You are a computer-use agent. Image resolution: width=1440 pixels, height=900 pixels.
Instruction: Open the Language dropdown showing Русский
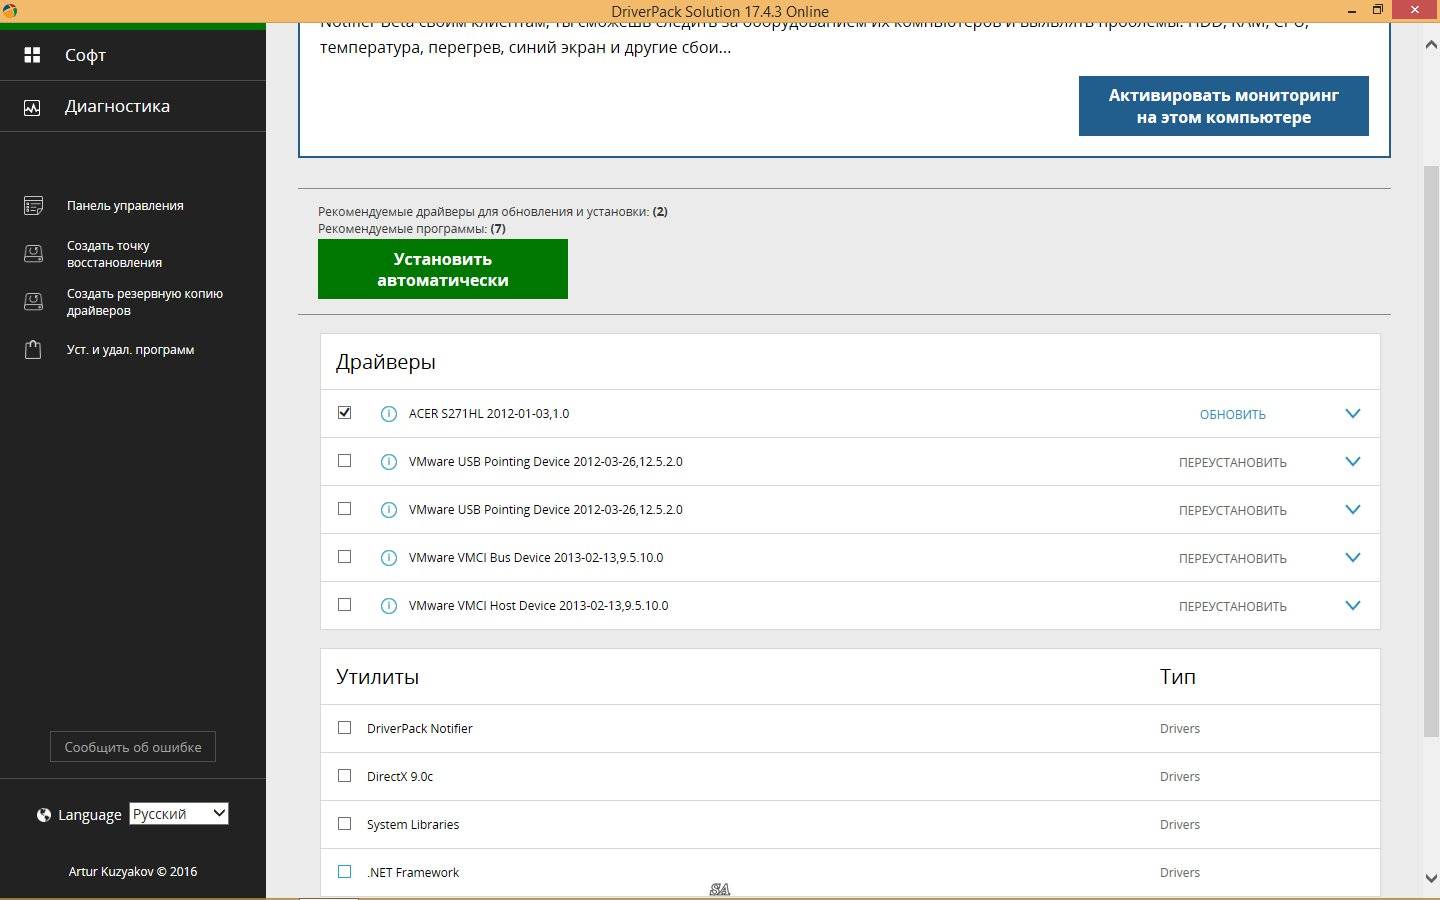click(x=179, y=814)
